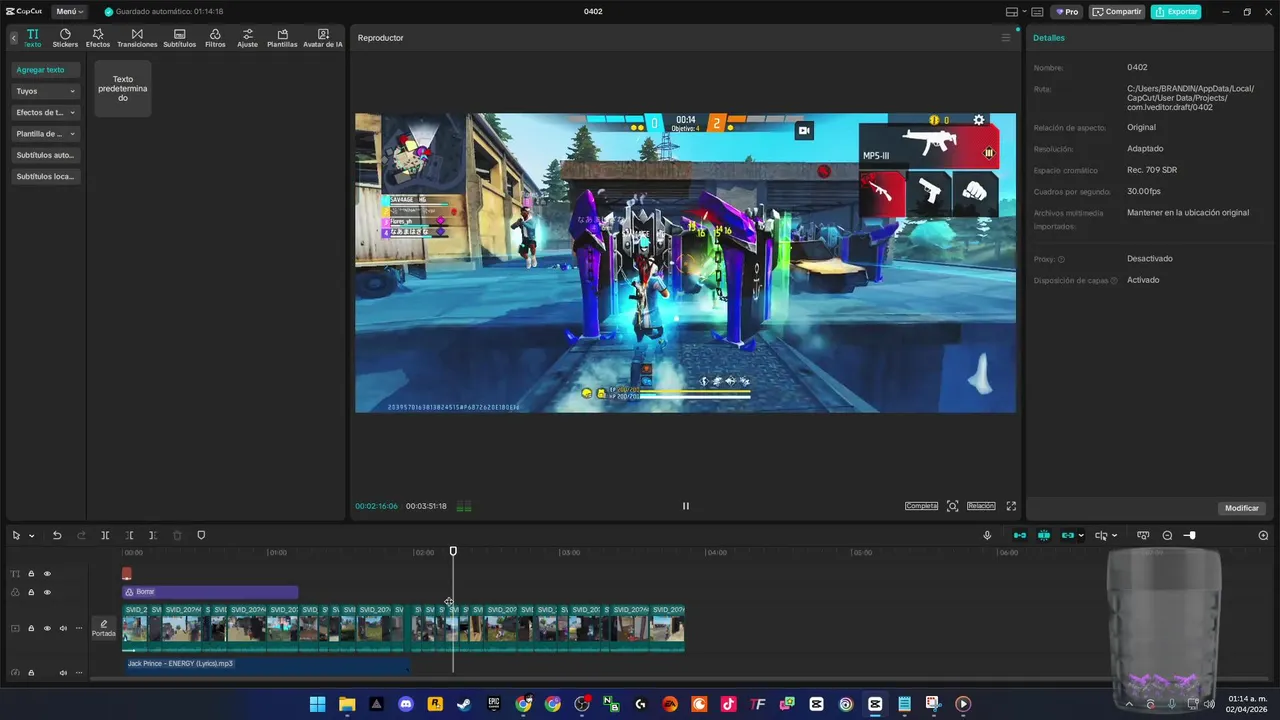The width and height of the screenshot is (1280, 720).
Task: Open the Ajuste tab
Action: pyautogui.click(x=247, y=38)
